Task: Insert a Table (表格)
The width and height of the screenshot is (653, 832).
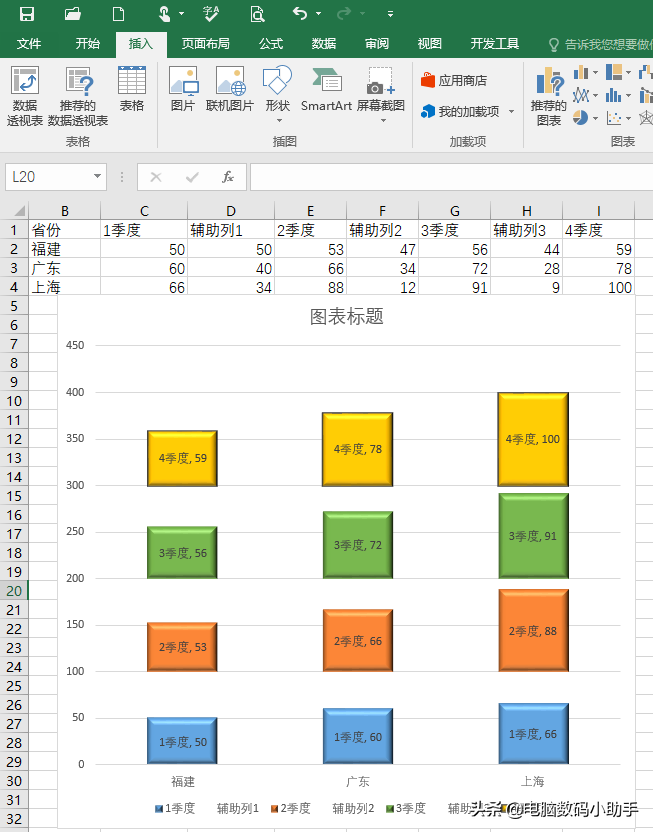Action: pyautogui.click(x=132, y=89)
